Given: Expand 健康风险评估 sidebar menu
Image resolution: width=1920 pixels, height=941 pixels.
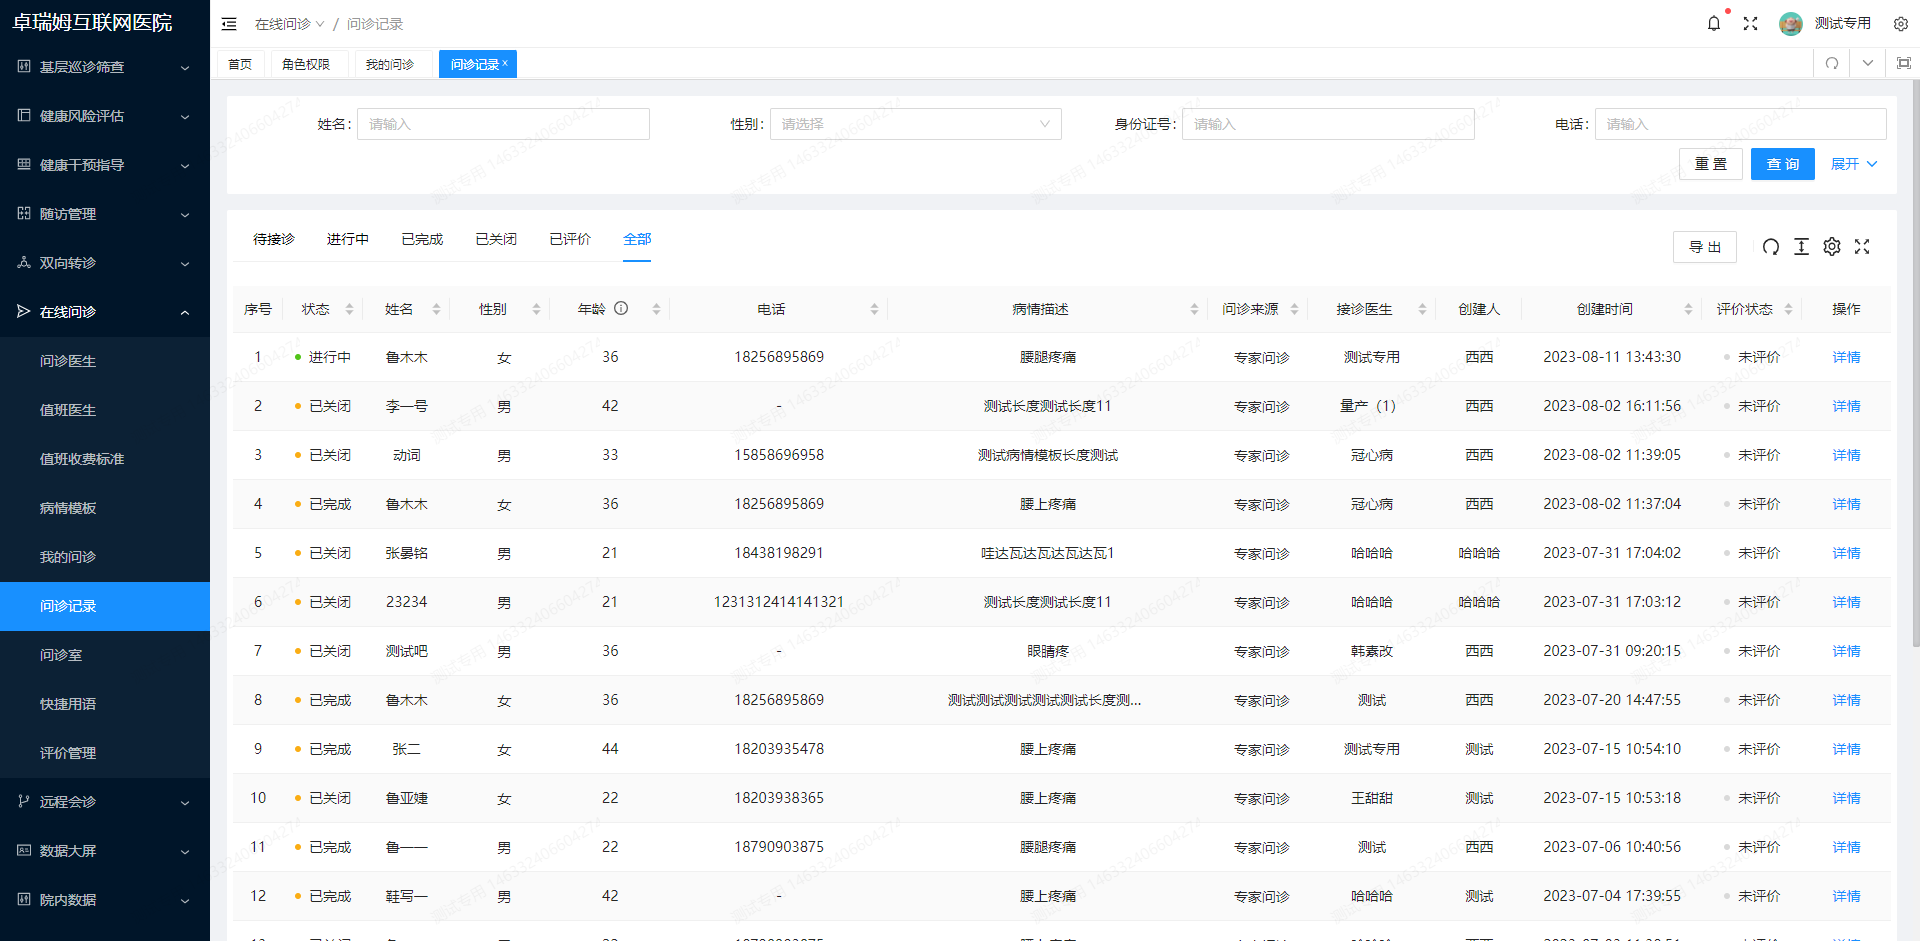Looking at the screenshot, I should [105, 116].
